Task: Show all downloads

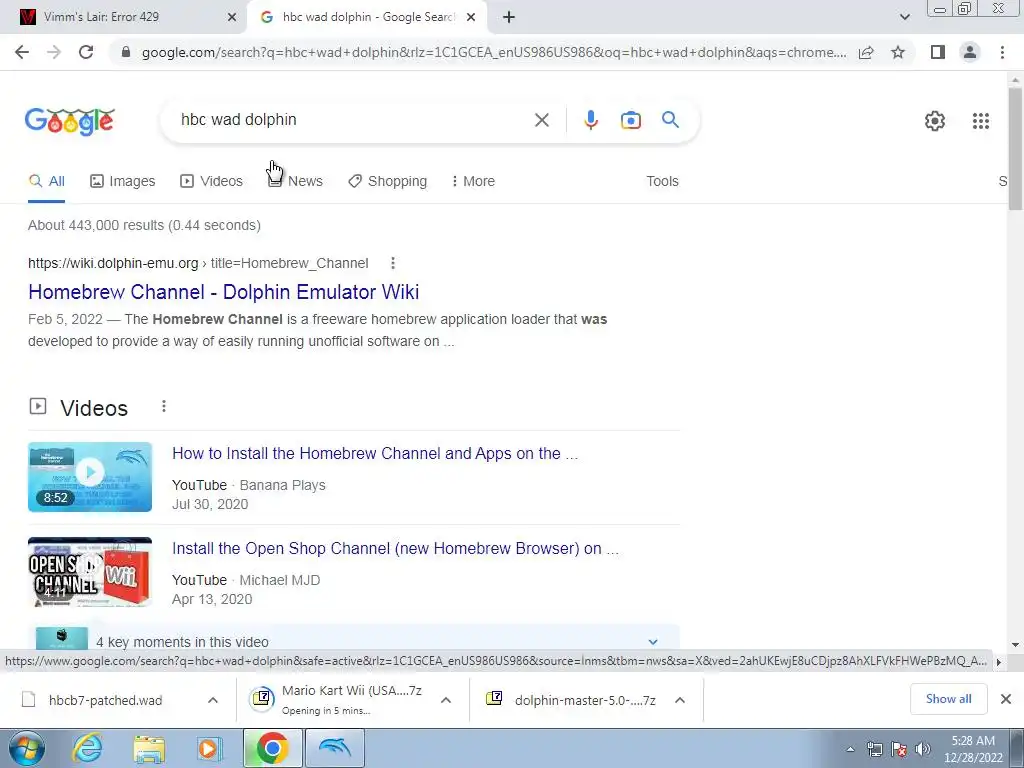Action: pyautogui.click(x=948, y=699)
